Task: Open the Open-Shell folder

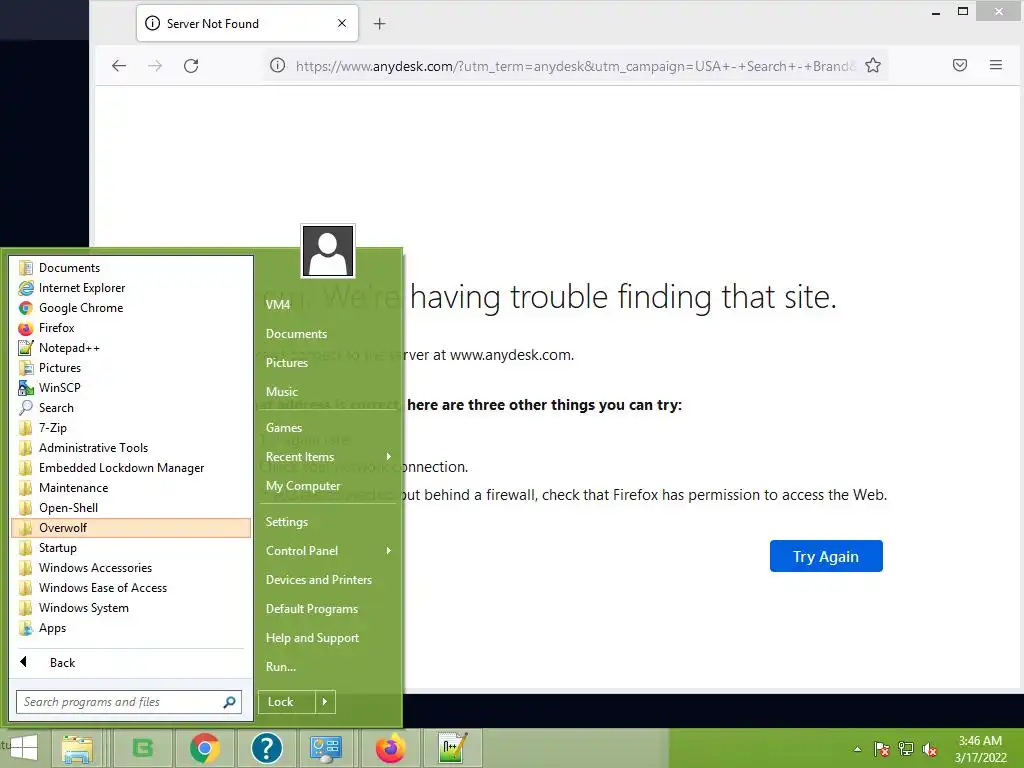Action: [x=131, y=508]
